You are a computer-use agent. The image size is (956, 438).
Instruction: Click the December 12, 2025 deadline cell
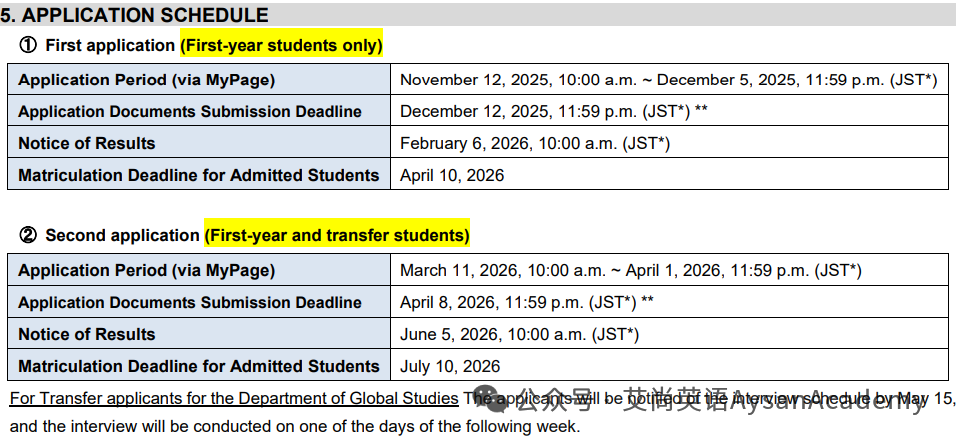click(x=668, y=111)
